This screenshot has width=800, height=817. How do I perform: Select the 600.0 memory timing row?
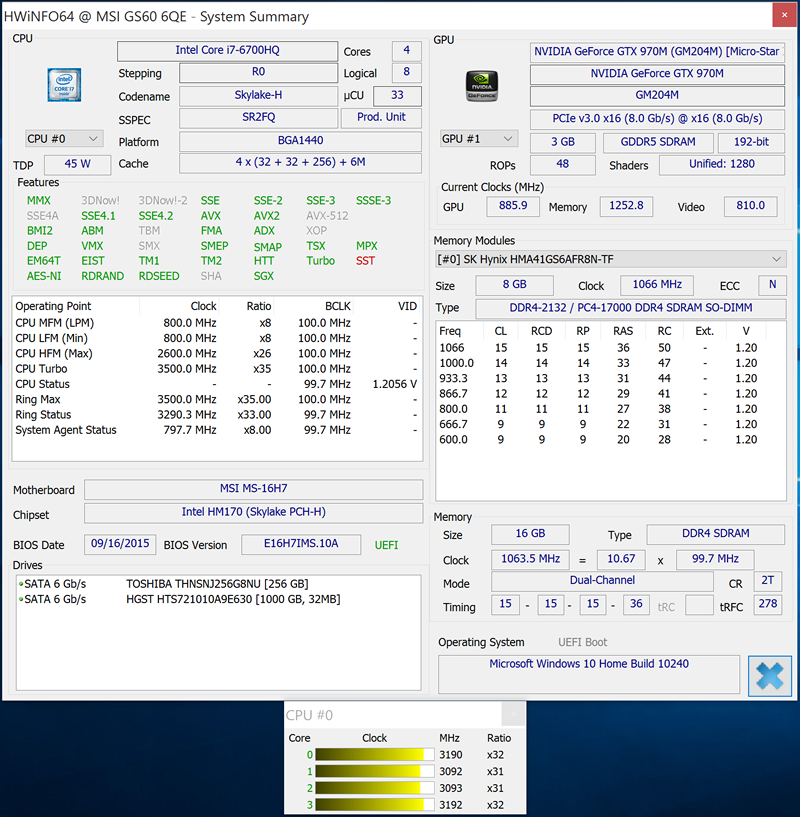(610, 439)
